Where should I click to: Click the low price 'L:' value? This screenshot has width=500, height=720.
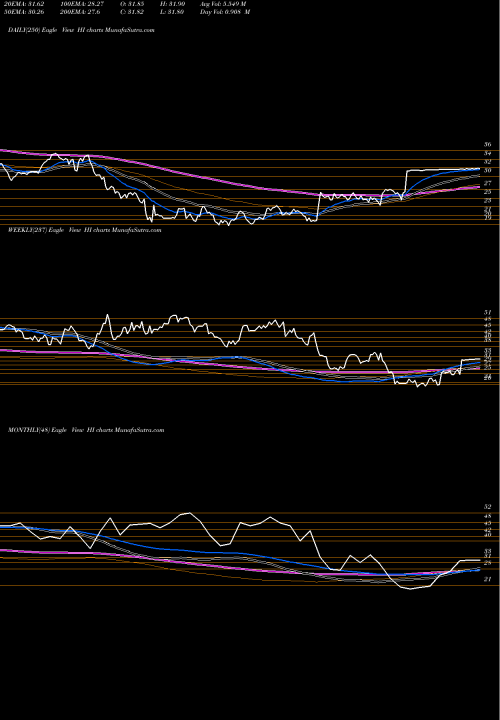(x=173, y=12)
